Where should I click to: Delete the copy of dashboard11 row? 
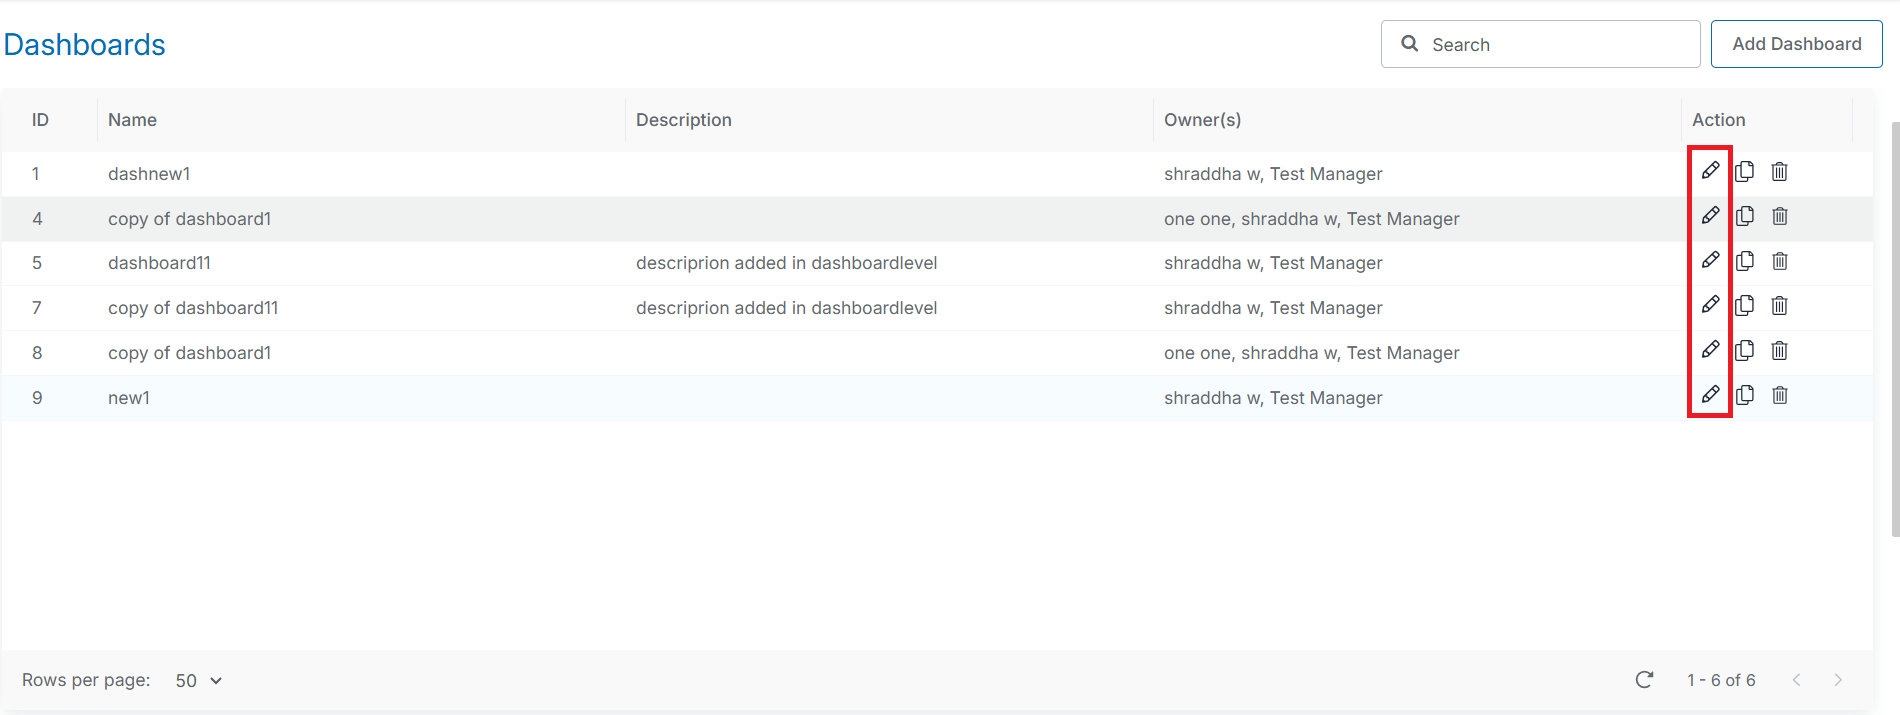click(1779, 306)
